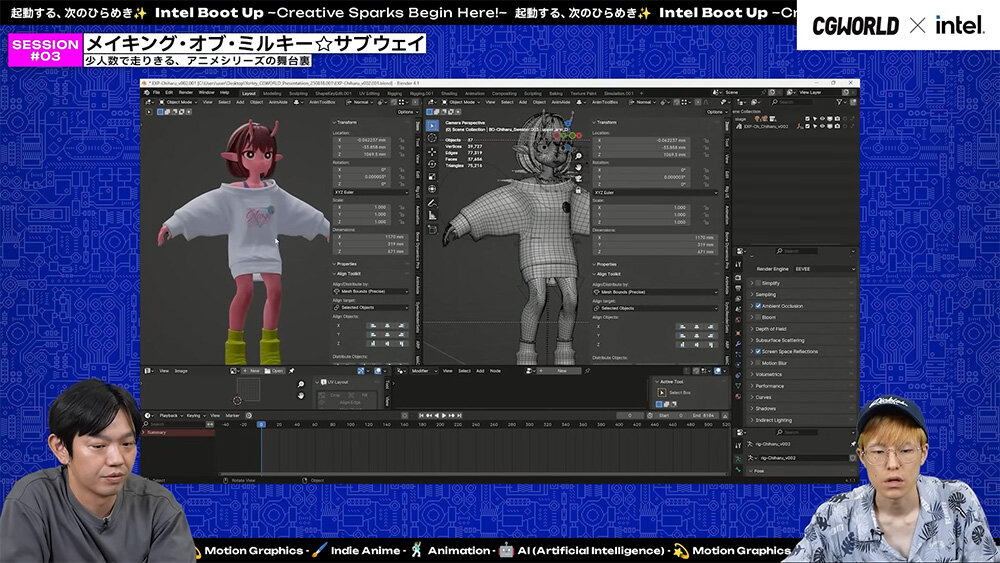Viewport: 1000px width, 563px height.
Task: Click the timeline playhead at frame 0
Action: (x=261, y=424)
